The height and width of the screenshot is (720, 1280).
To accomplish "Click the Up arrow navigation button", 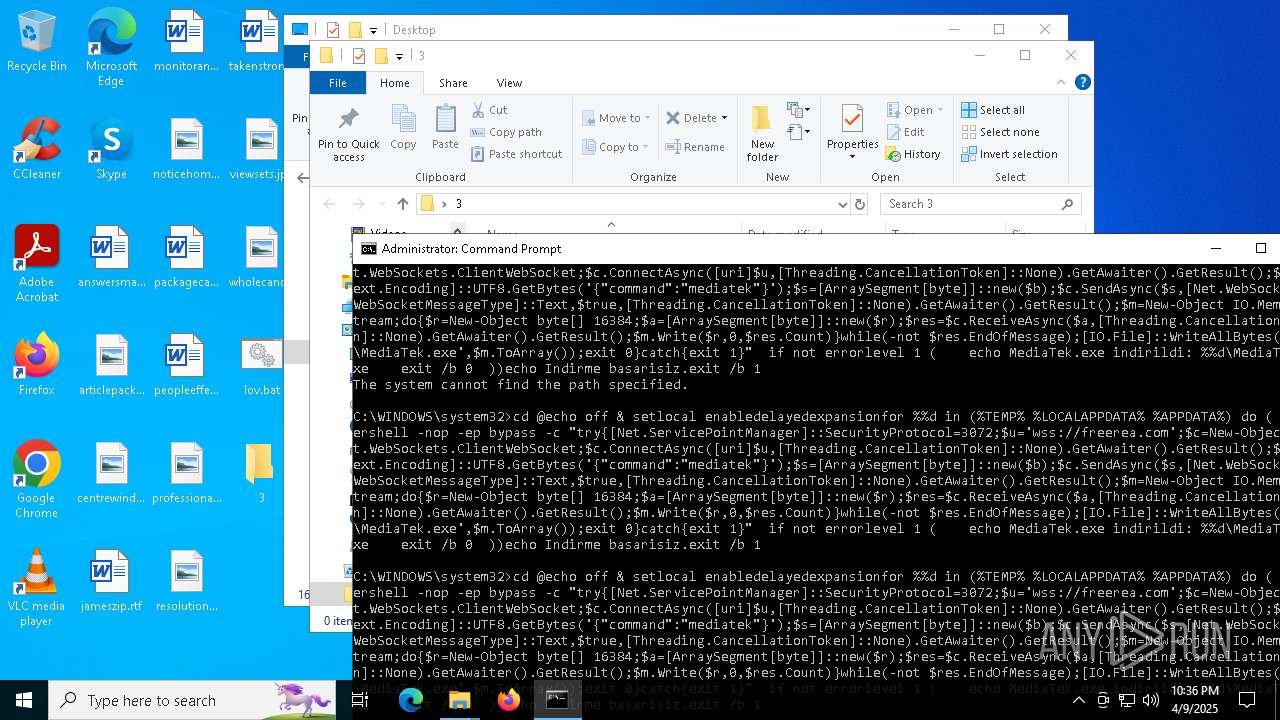I will (402, 204).
